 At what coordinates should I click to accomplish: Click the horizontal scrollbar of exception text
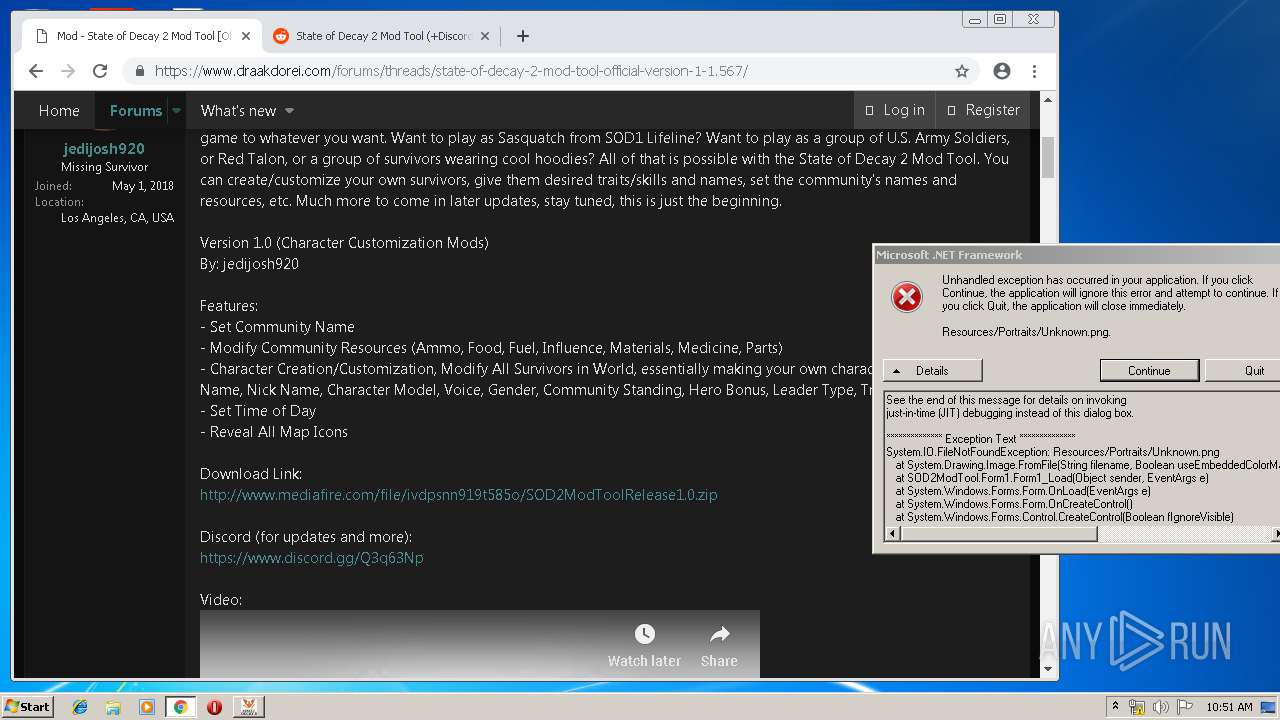(x=1000, y=534)
